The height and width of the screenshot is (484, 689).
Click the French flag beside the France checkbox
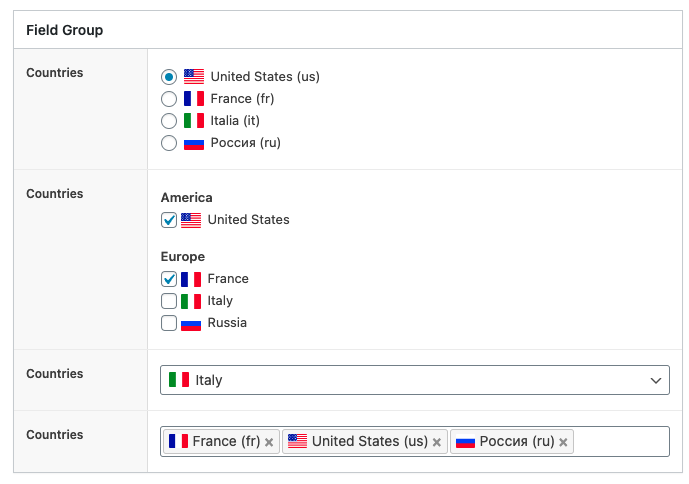[191, 279]
